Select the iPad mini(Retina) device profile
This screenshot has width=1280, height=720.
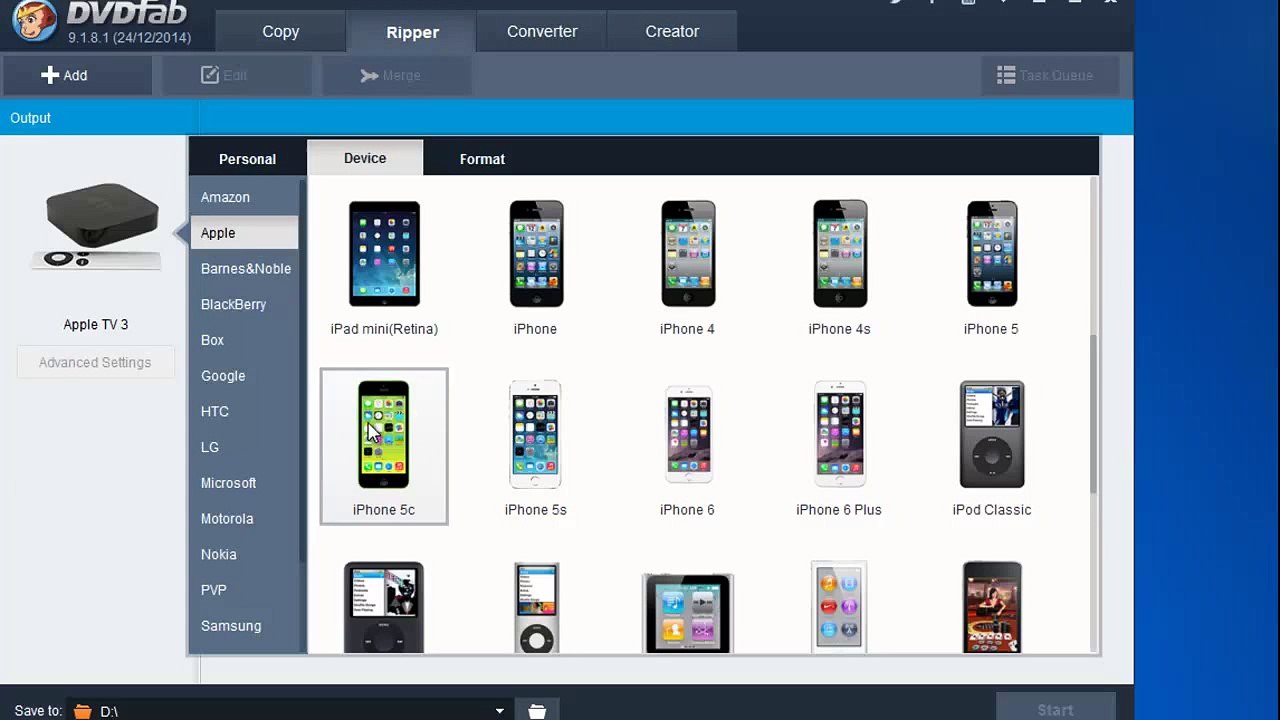click(x=384, y=267)
